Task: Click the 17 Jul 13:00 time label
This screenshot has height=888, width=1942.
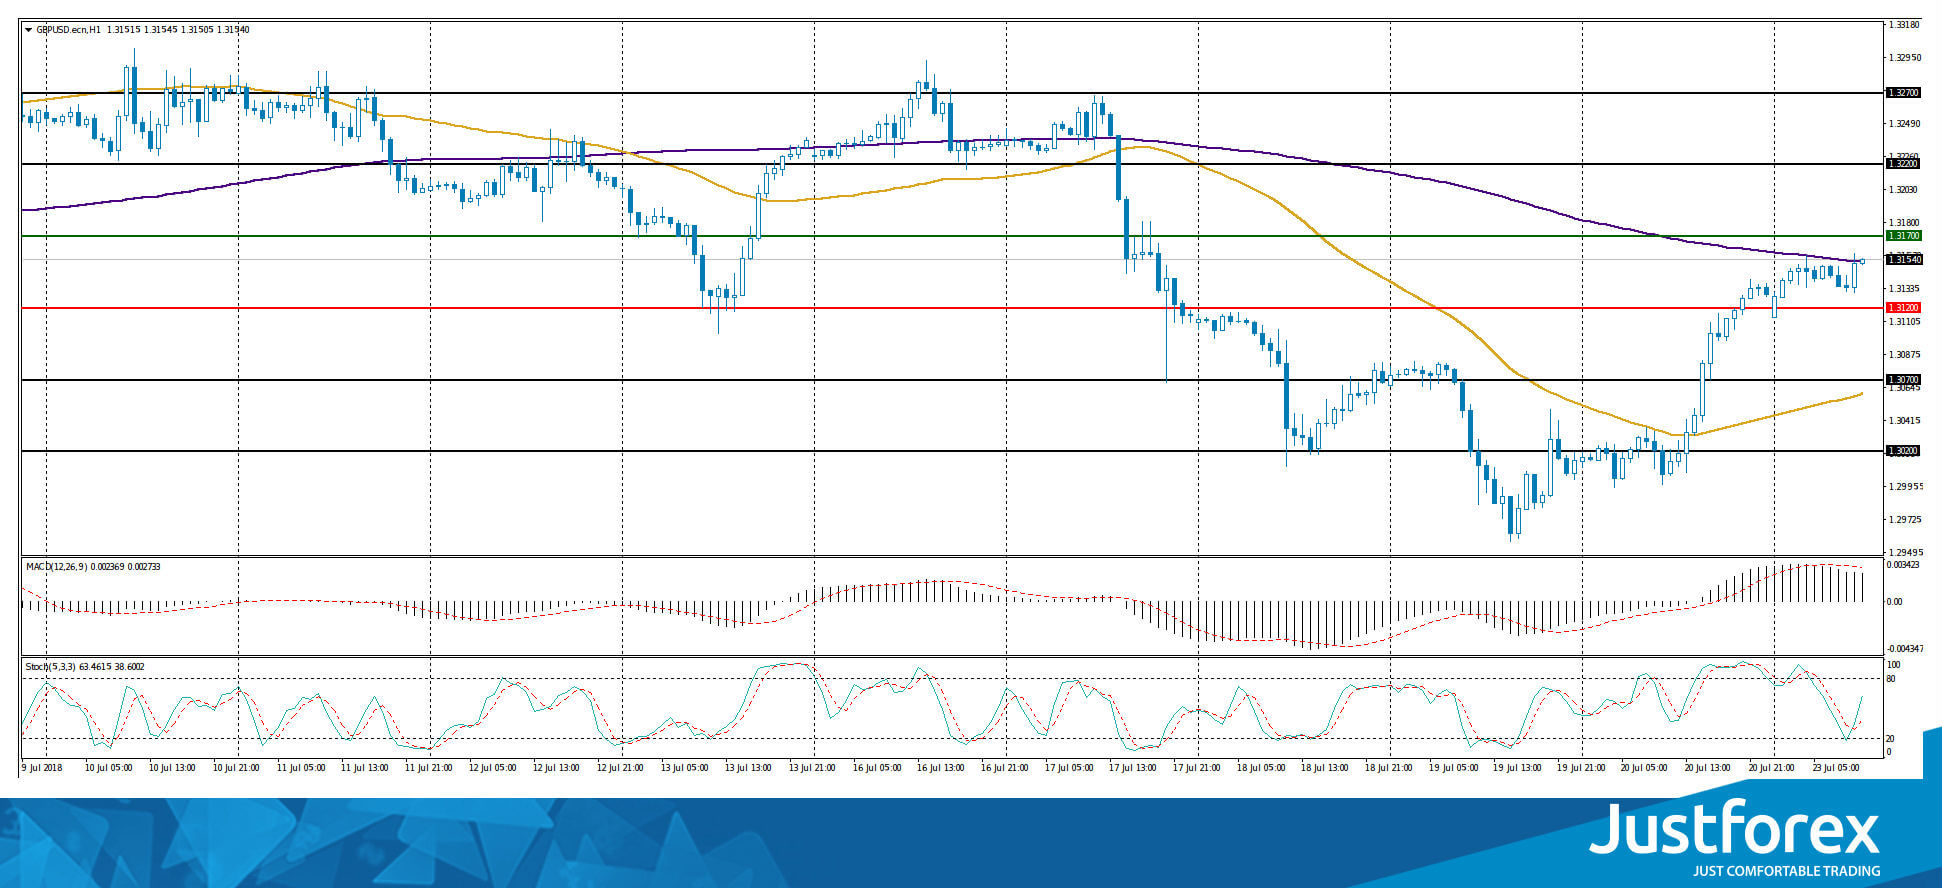Action: coord(1133,768)
